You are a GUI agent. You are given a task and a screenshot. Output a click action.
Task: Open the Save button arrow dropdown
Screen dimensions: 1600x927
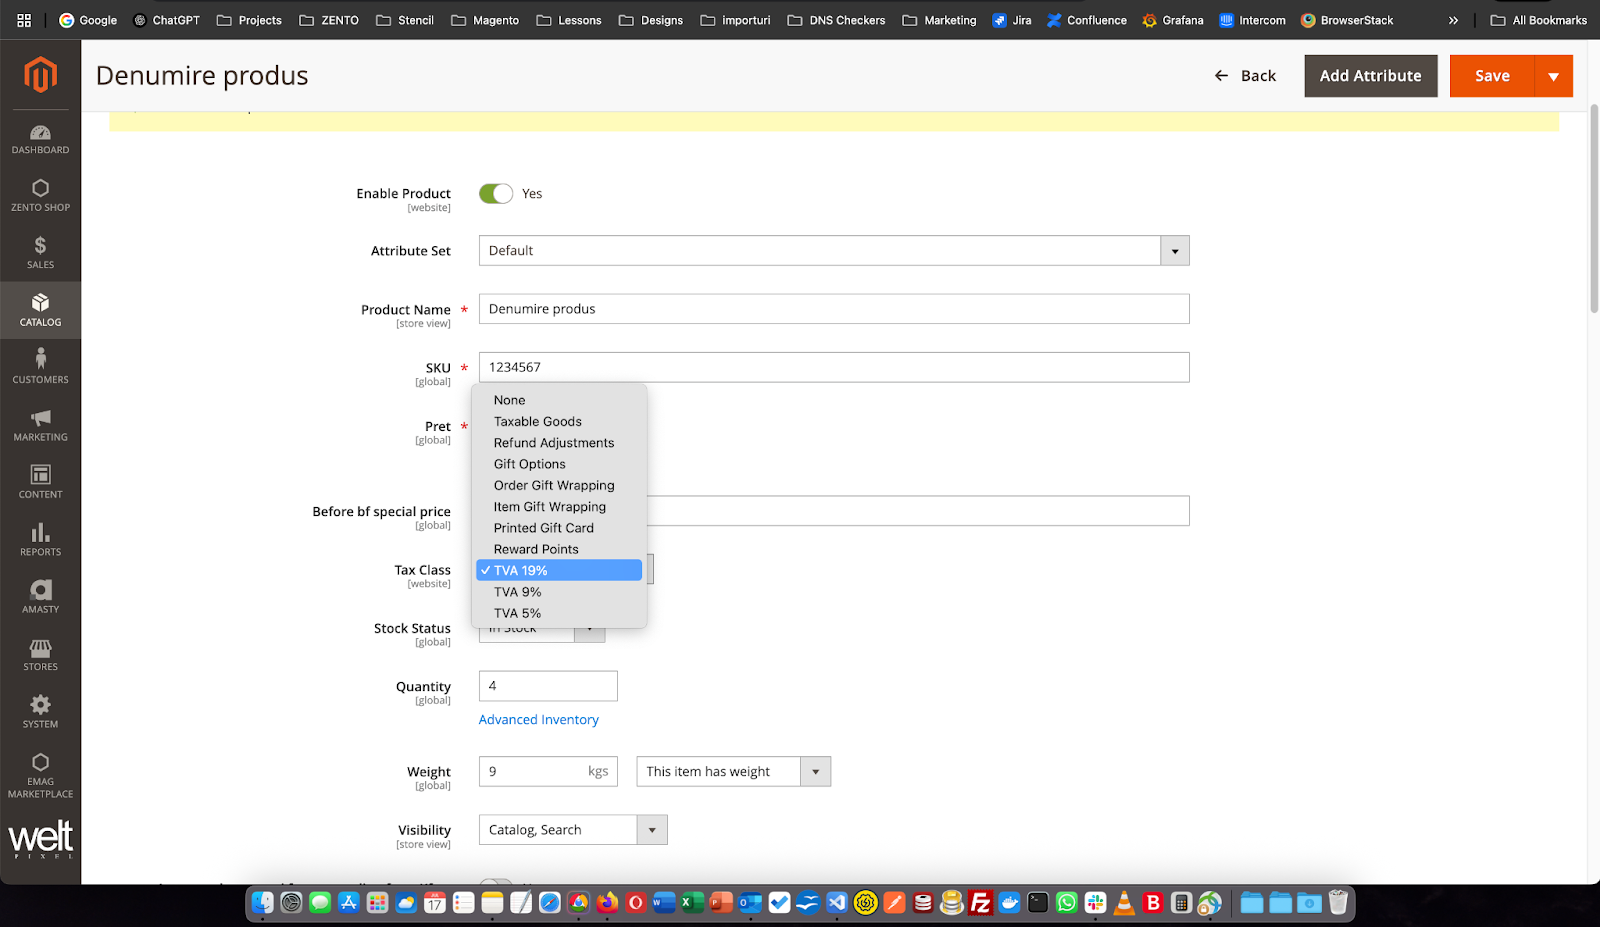(1553, 76)
